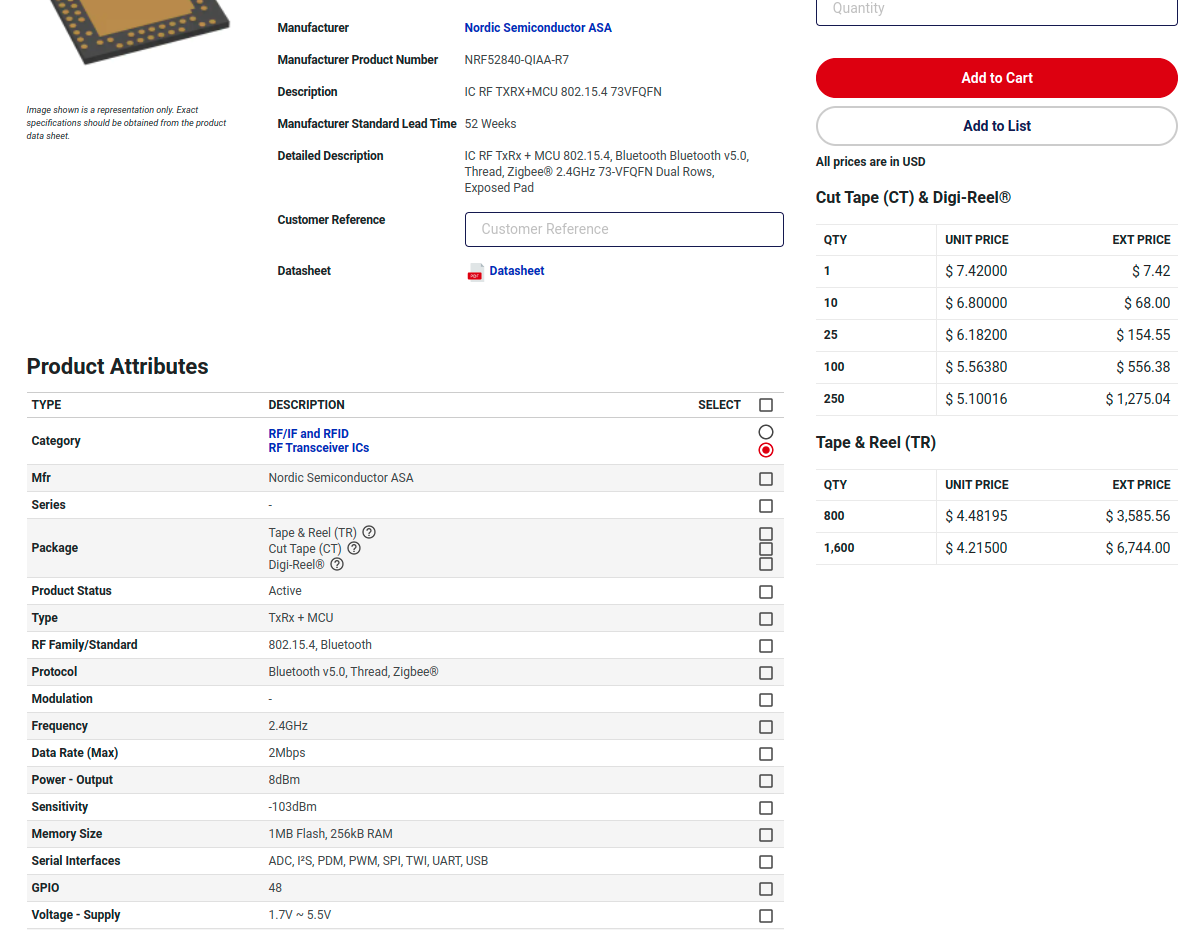
Task: Check the Serial Interfaces checkbox
Action: [766, 862]
